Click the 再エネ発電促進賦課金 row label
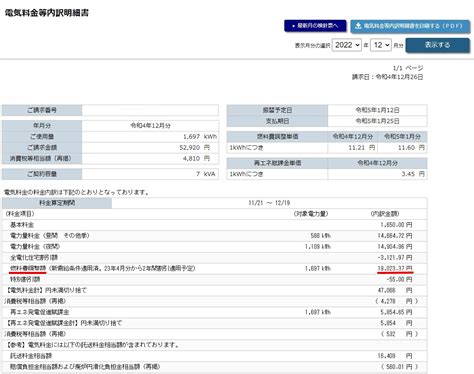This screenshot has height=374, width=474. click(40, 312)
